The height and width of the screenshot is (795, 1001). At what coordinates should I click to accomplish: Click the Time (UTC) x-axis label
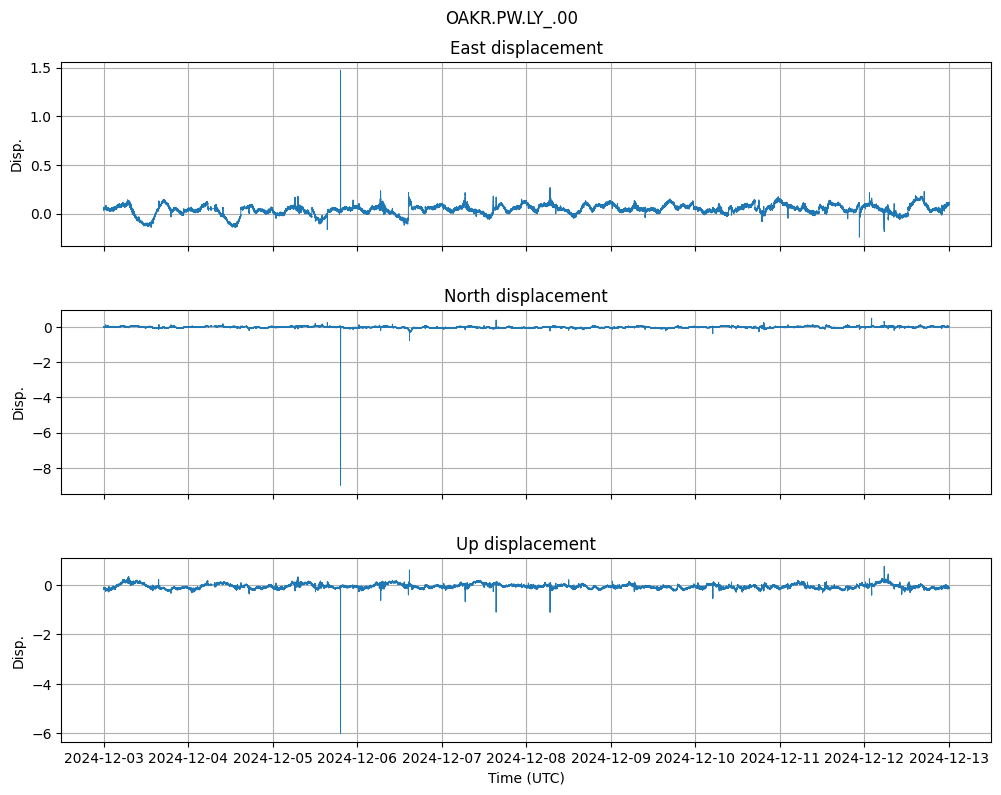click(526, 778)
